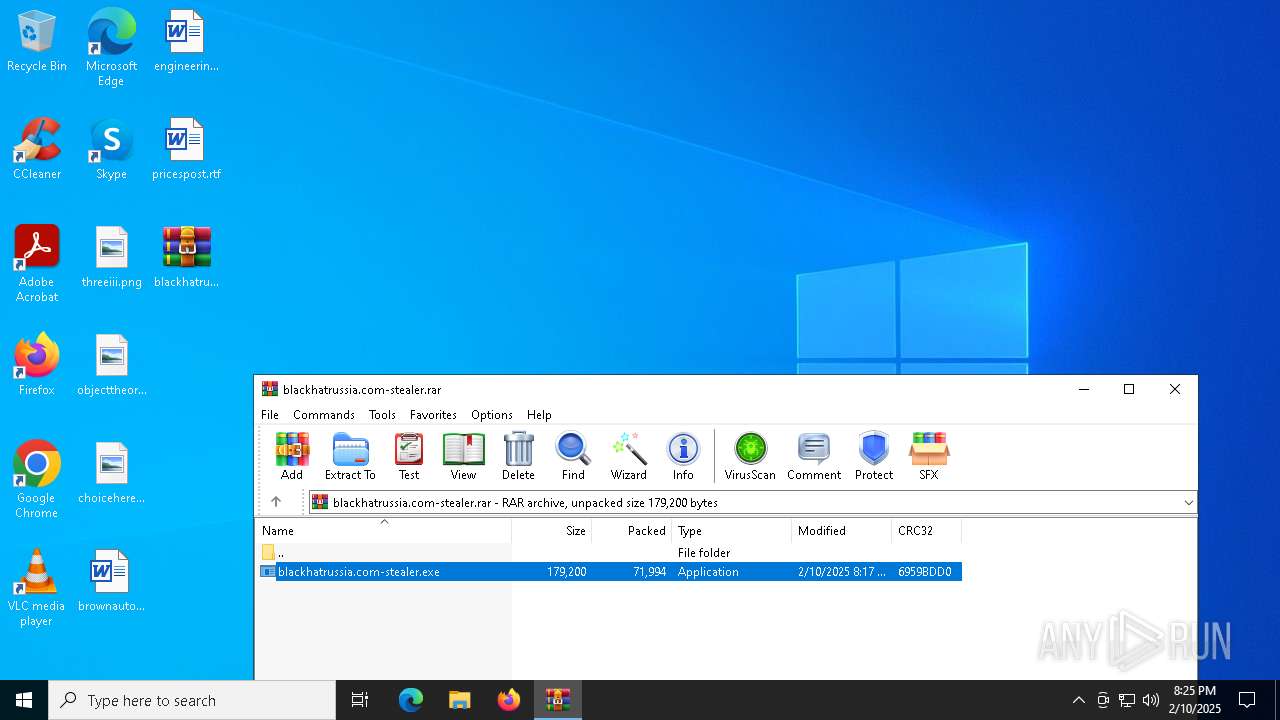Screen dimensions: 1280x720
Task: Click the Edge icon in taskbar
Action: [x=411, y=700]
